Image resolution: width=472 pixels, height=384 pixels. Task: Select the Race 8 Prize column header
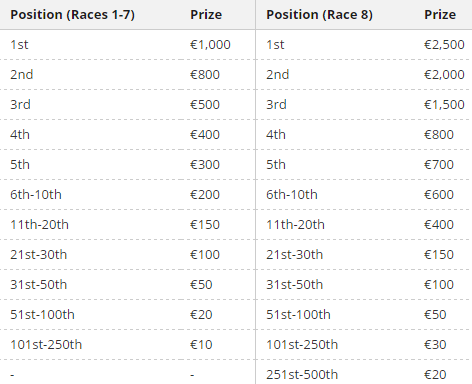[440, 15]
